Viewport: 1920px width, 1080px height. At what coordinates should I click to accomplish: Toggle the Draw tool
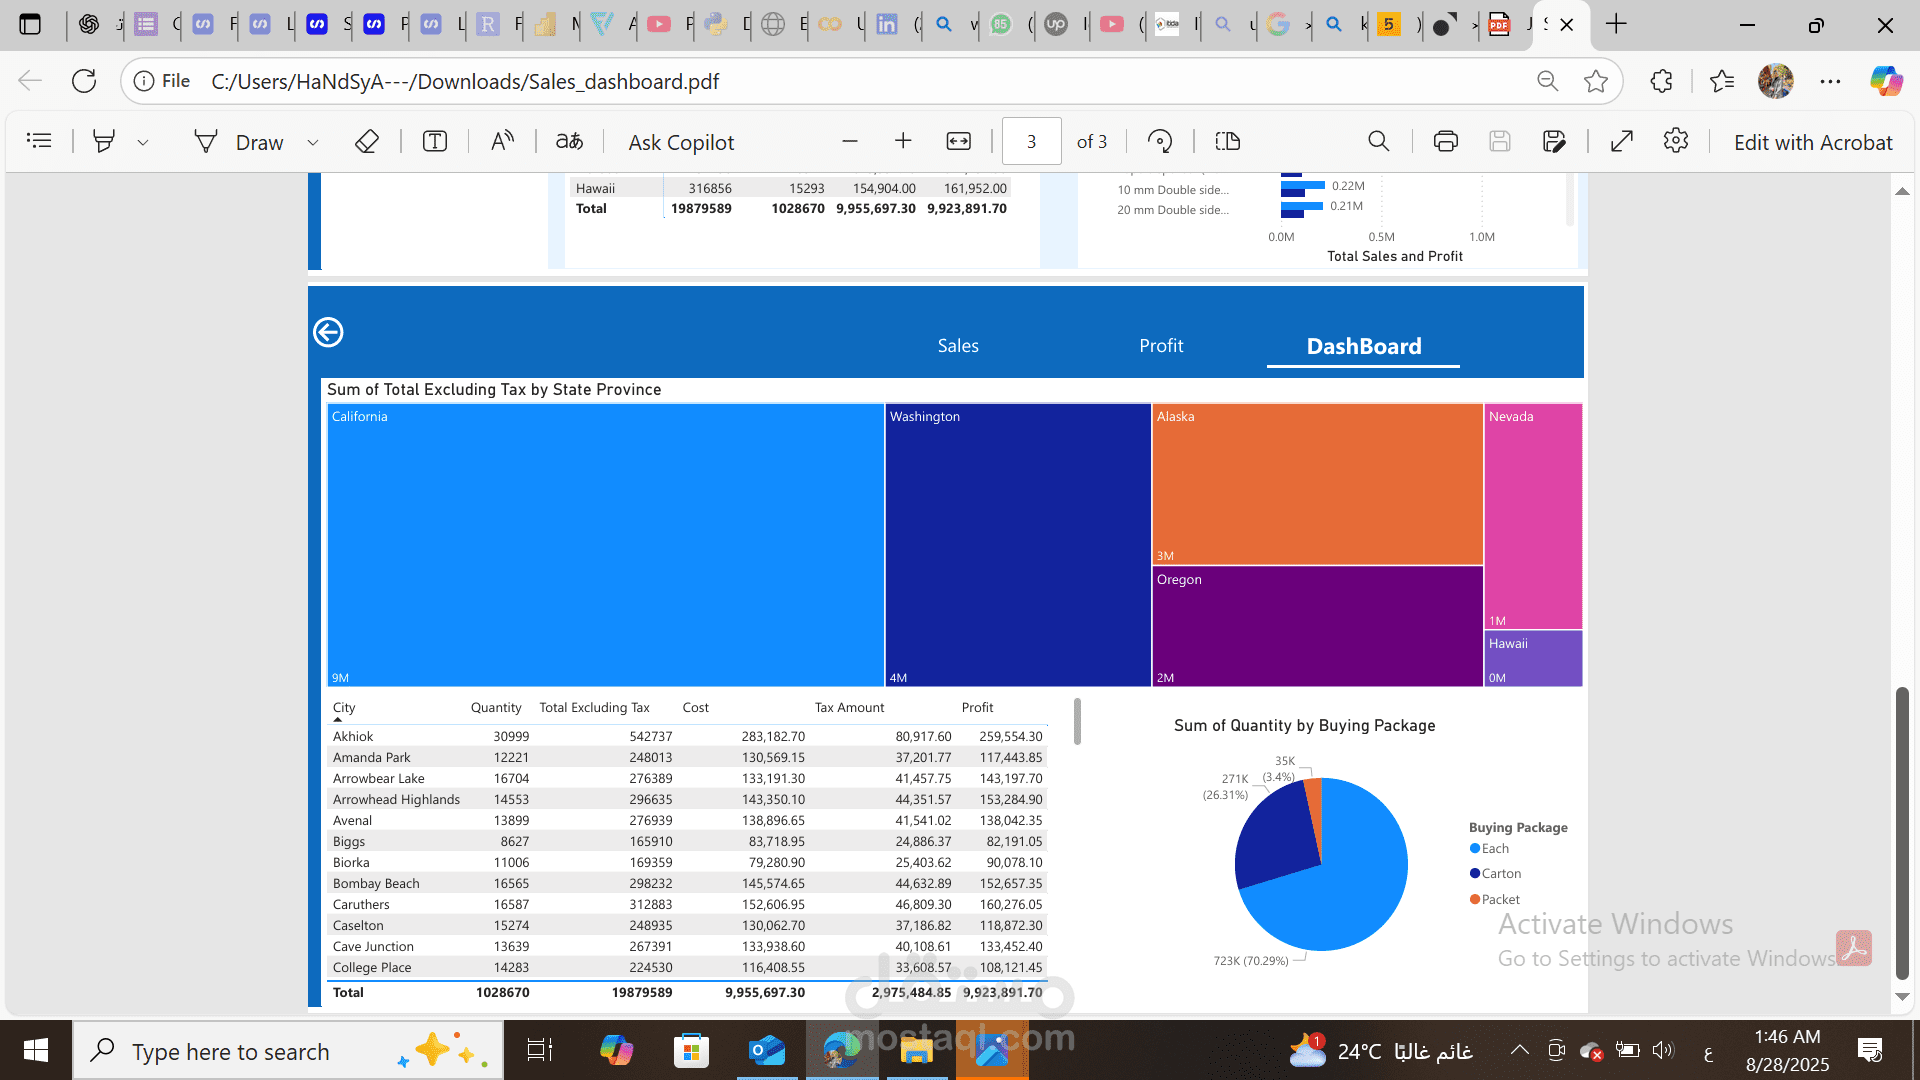click(239, 142)
